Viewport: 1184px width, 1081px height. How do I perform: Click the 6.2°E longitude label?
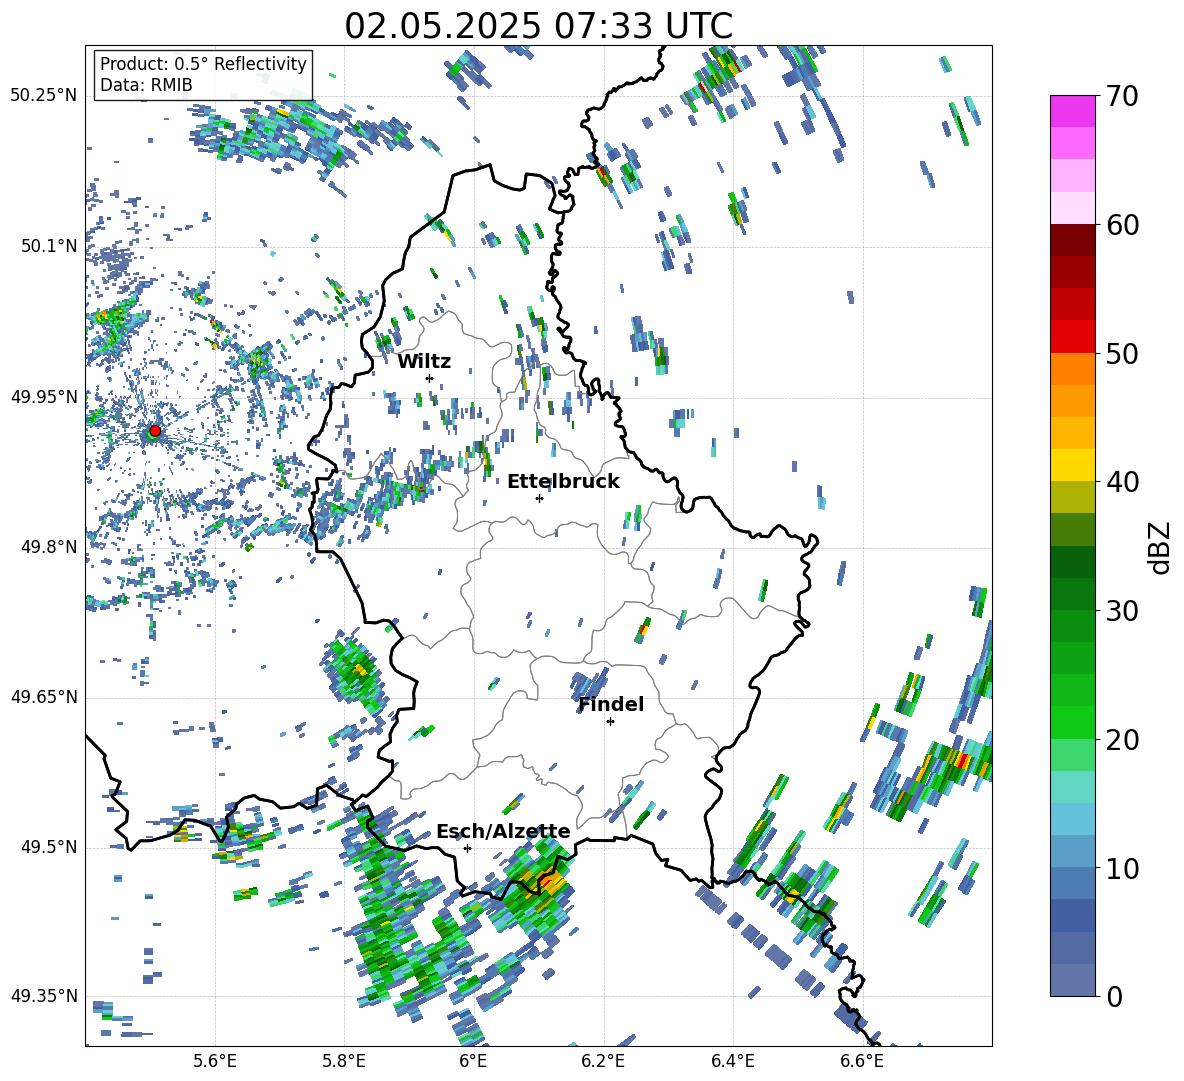603,1061
